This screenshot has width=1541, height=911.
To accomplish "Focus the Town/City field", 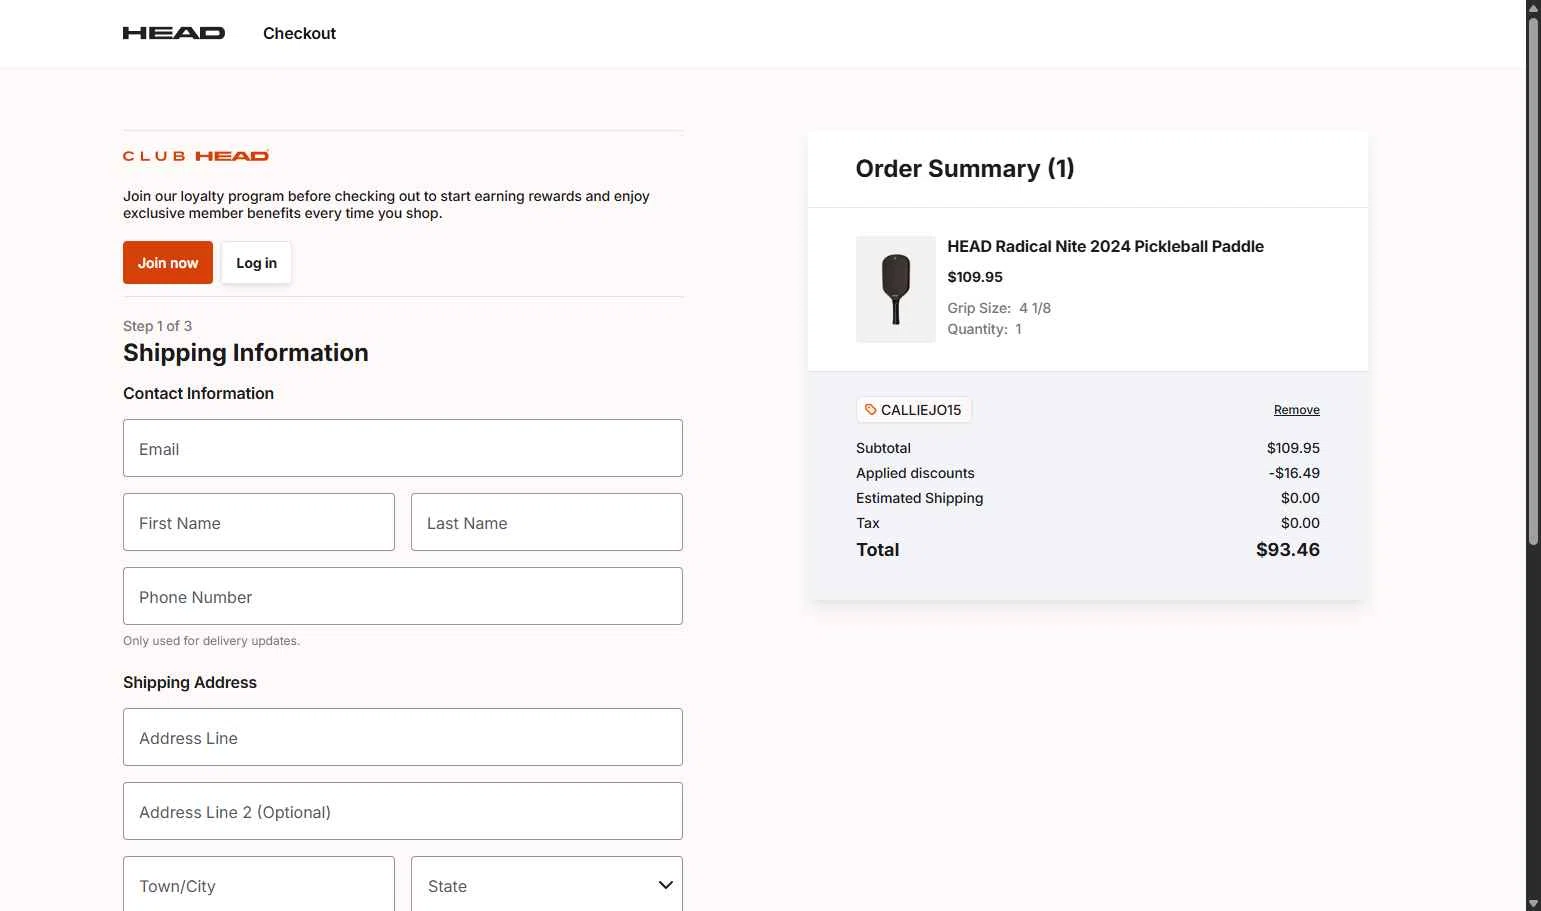I will pyautogui.click(x=259, y=885).
